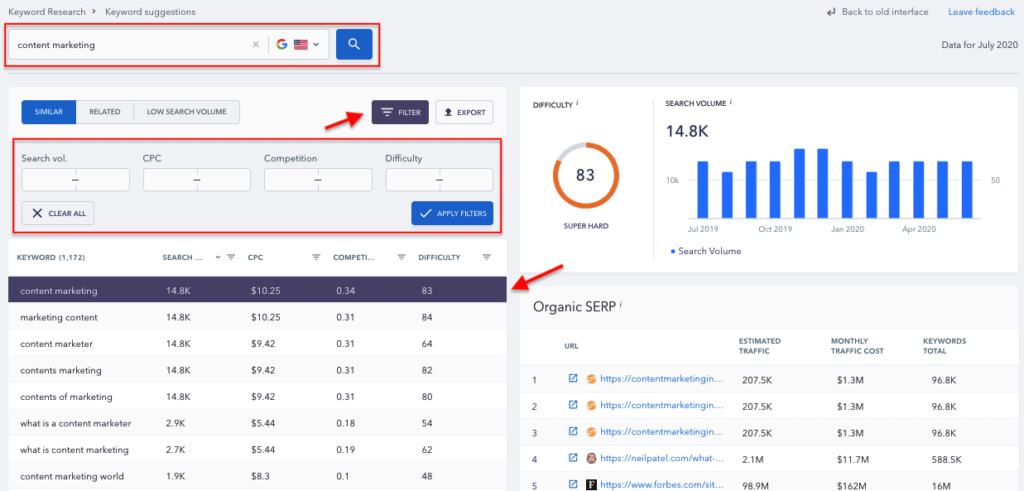The height and width of the screenshot is (491, 1024).
Task: Select the Similar tab
Action: (x=48, y=112)
